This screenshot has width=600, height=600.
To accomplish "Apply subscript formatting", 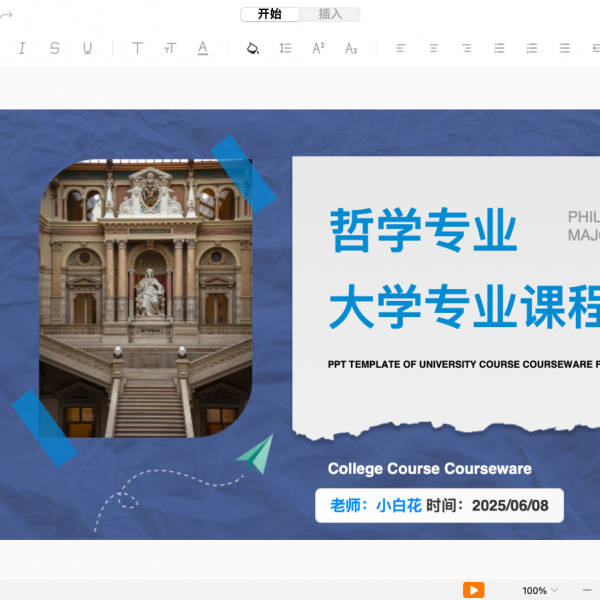I will coord(351,48).
